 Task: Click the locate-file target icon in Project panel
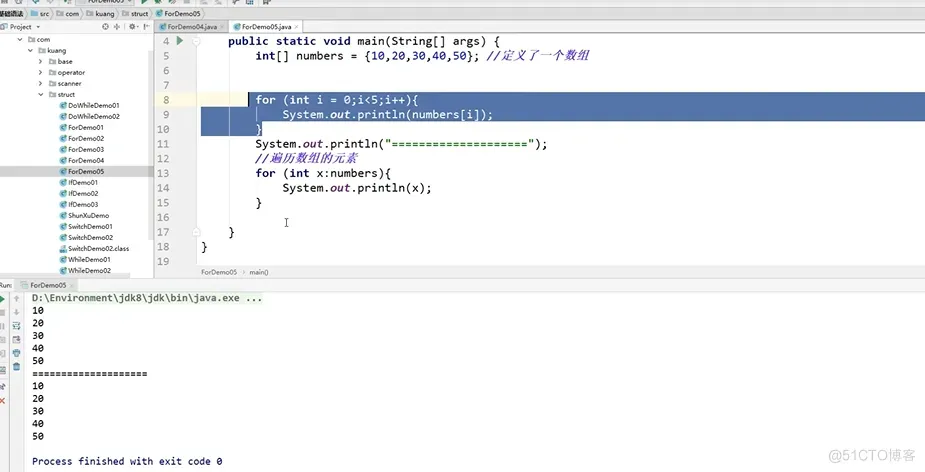pyautogui.click(x=106, y=27)
